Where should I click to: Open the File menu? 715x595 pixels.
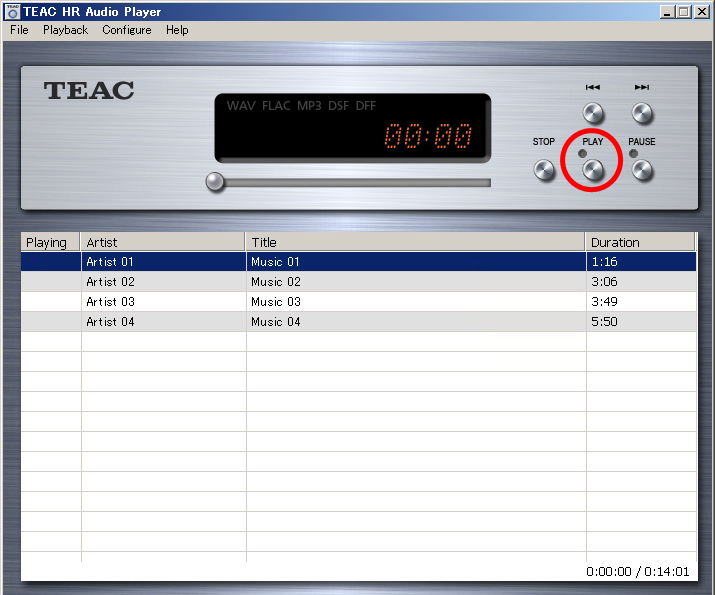[19, 30]
